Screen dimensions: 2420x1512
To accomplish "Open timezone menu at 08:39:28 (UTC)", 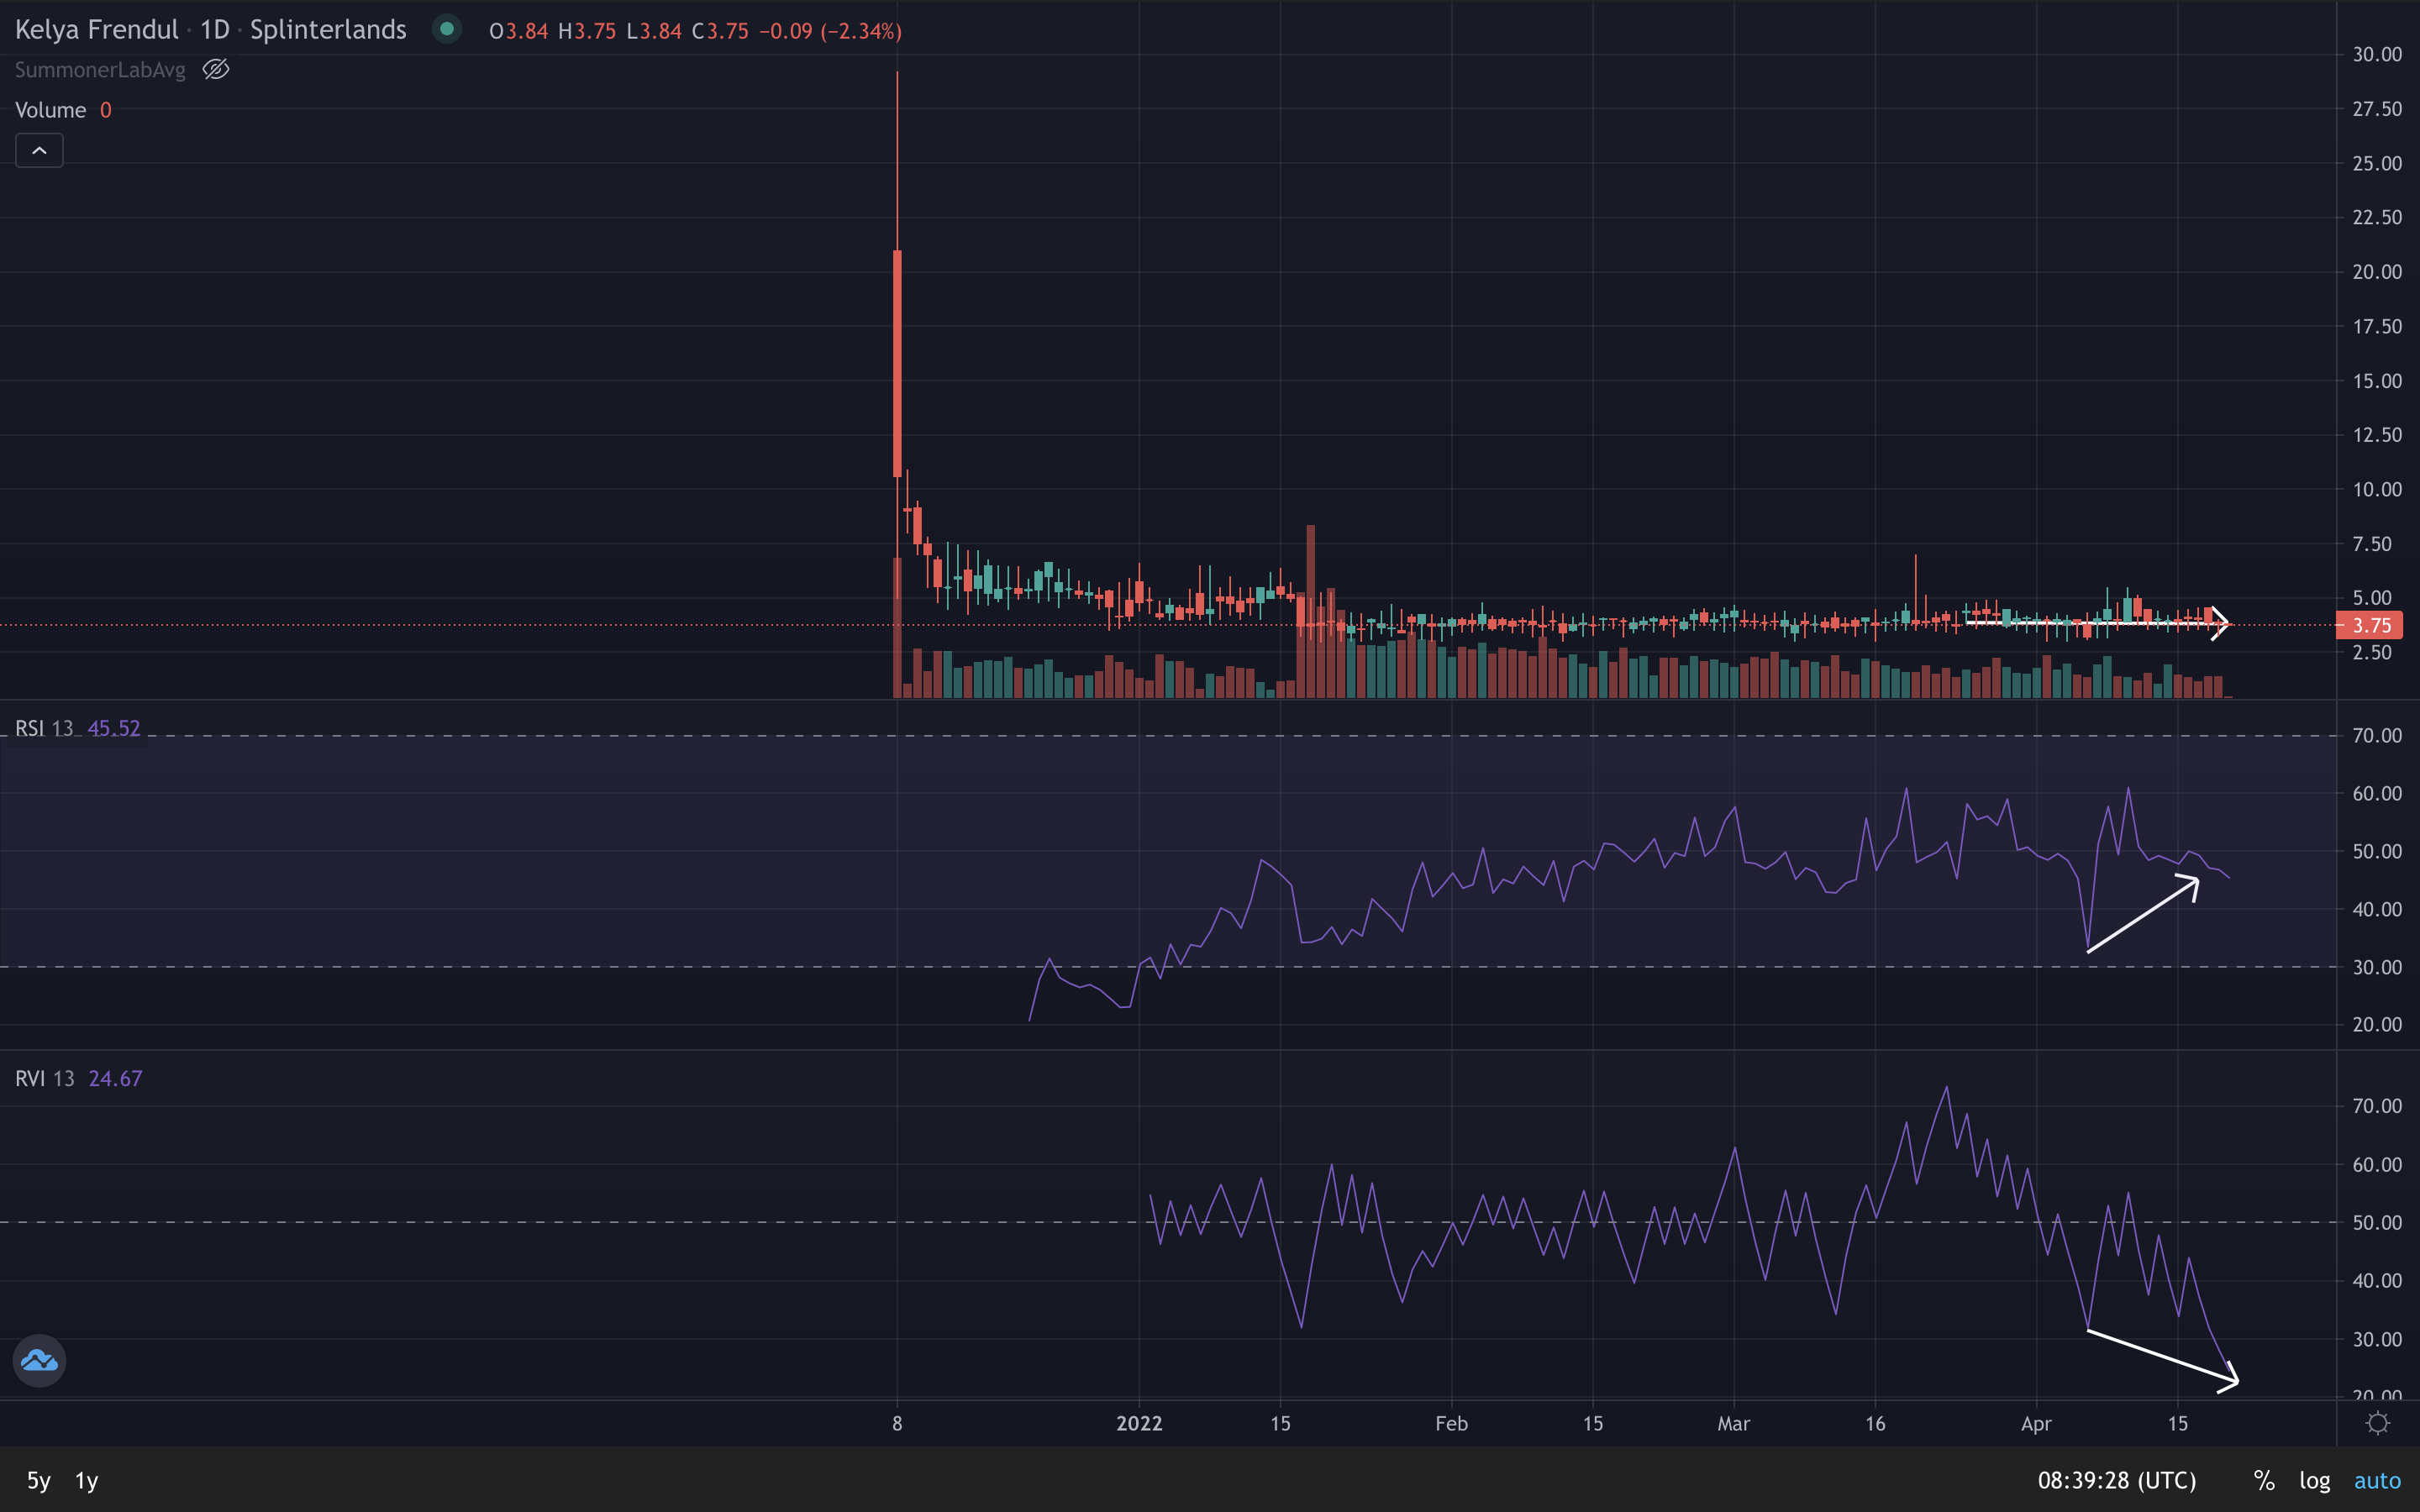I will click(x=2117, y=1481).
